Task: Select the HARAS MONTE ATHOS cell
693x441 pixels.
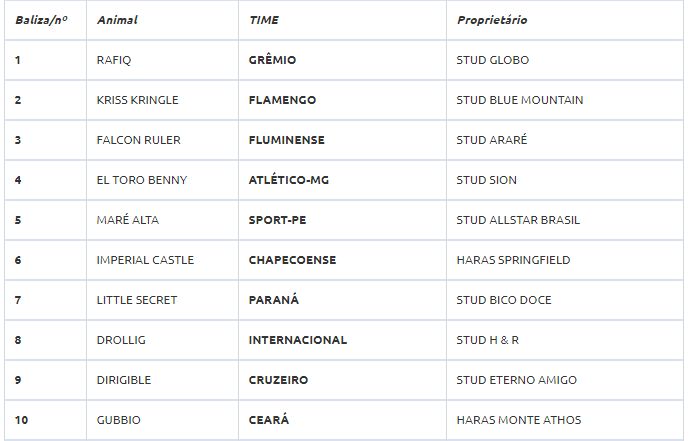Action: tap(519, 420)
